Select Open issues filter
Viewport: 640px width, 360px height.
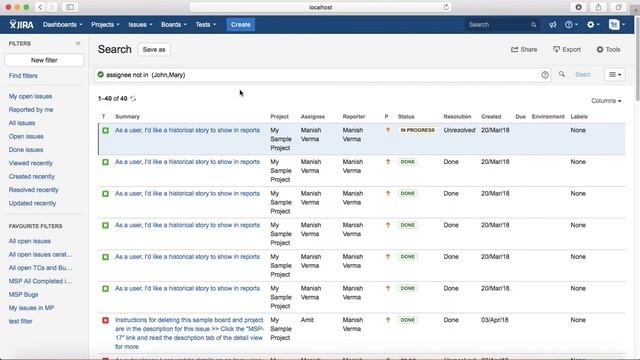coord(26,136)
